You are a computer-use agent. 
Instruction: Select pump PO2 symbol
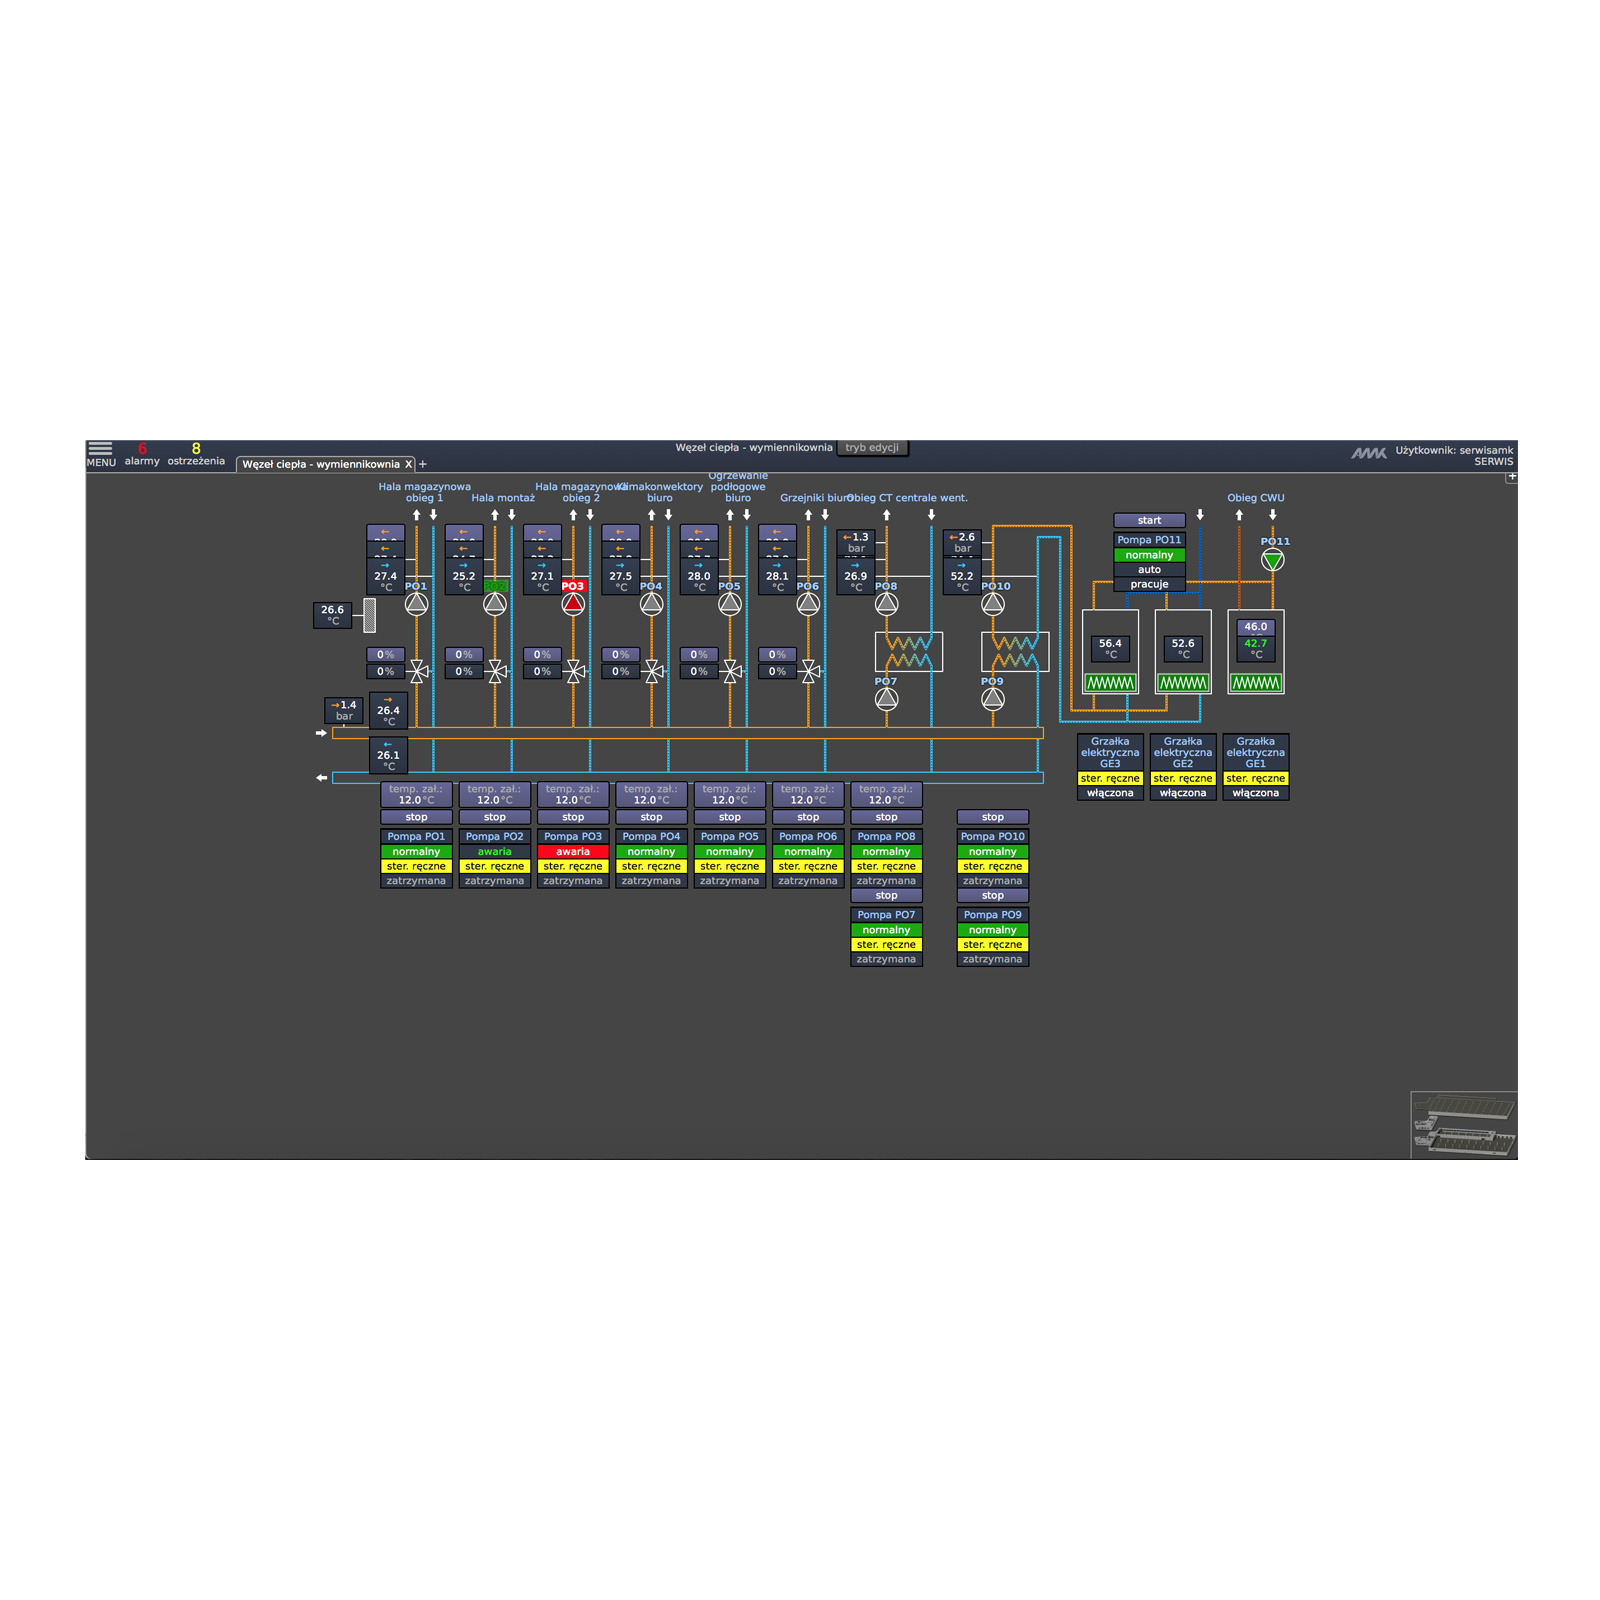coord(495,604)
